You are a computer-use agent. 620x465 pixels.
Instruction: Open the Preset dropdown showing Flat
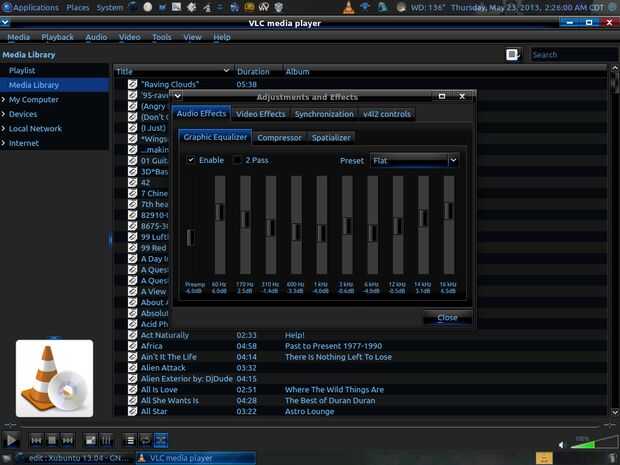coord(414,160)
